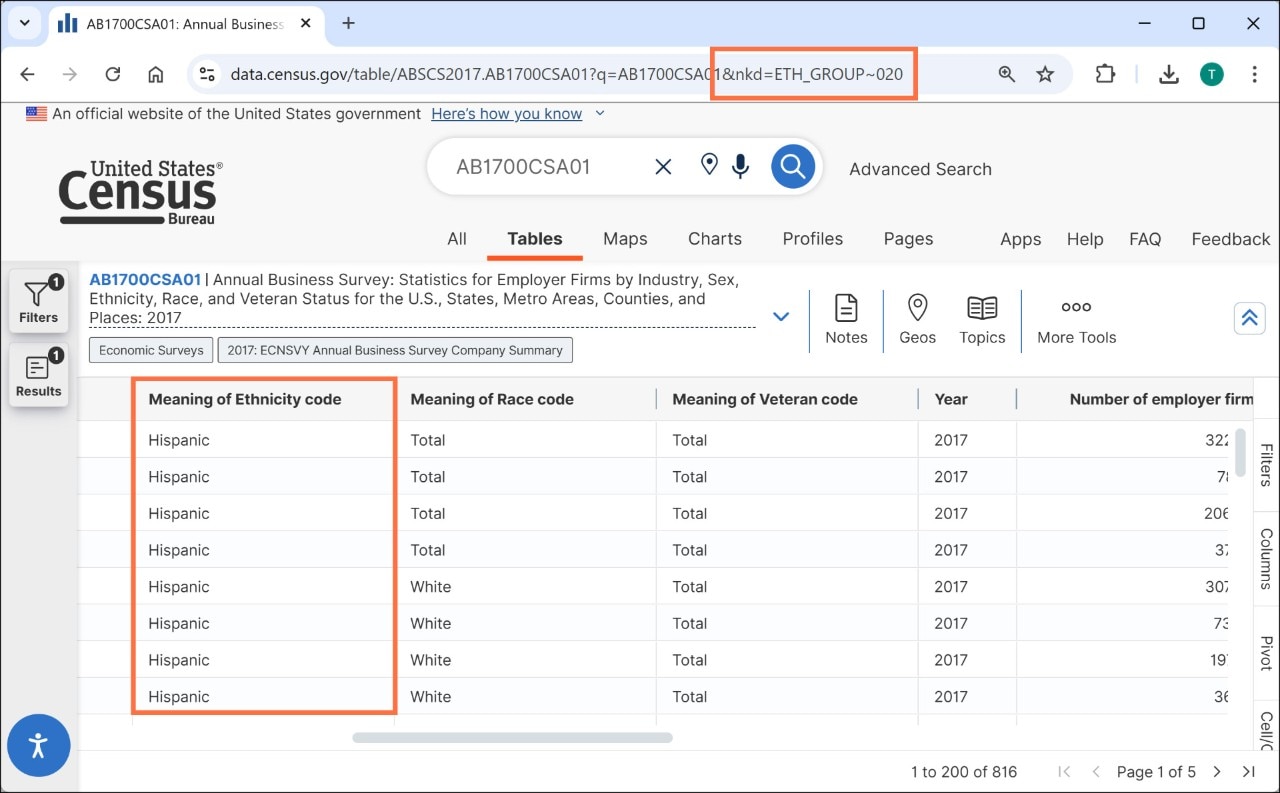Image resolution: width=1280 pixels, height=793 pixels.
Task: Click the browser address bar URL
Action: [x=566, y=74]
